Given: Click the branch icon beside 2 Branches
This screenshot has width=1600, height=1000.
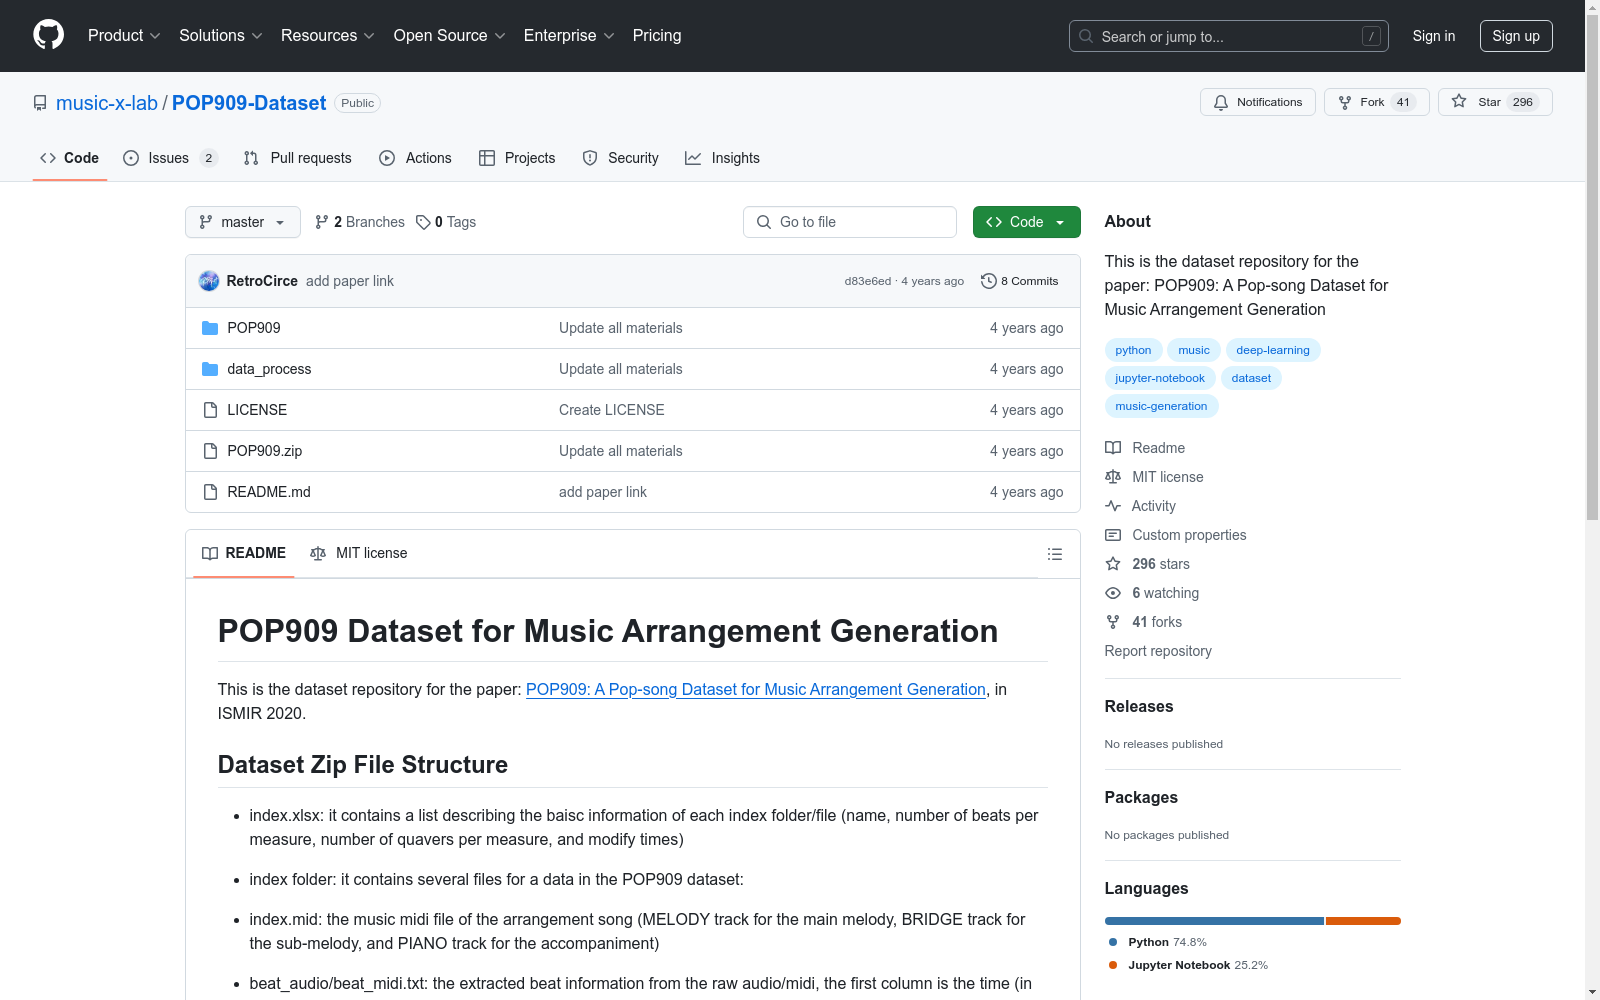Looking at the screenshot, I should click(322, 222).
